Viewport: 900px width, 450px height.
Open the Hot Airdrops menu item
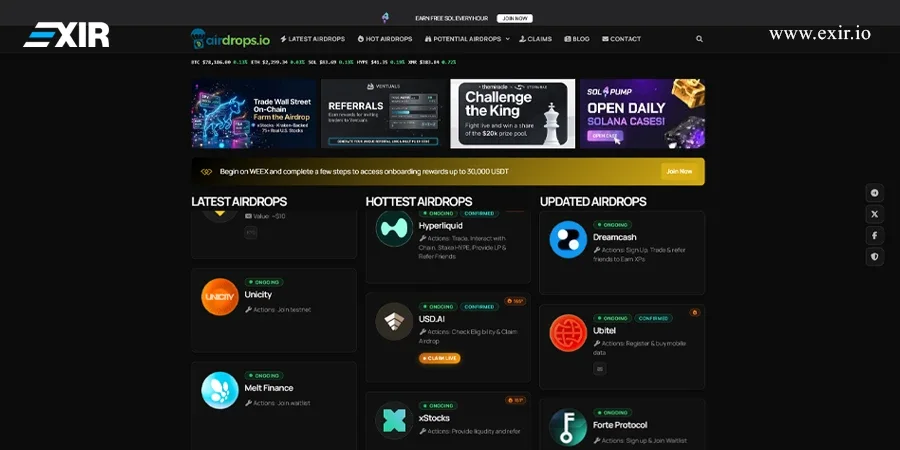385,39
